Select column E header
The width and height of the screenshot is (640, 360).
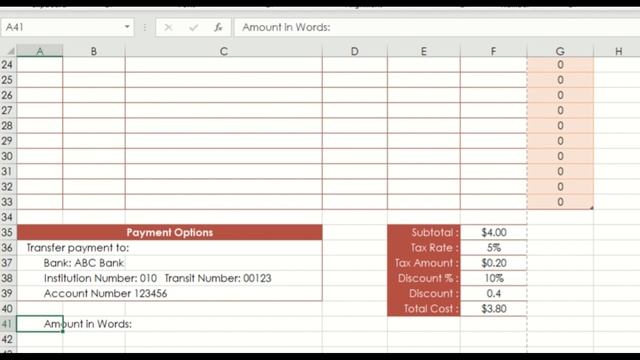pos(424,51)
